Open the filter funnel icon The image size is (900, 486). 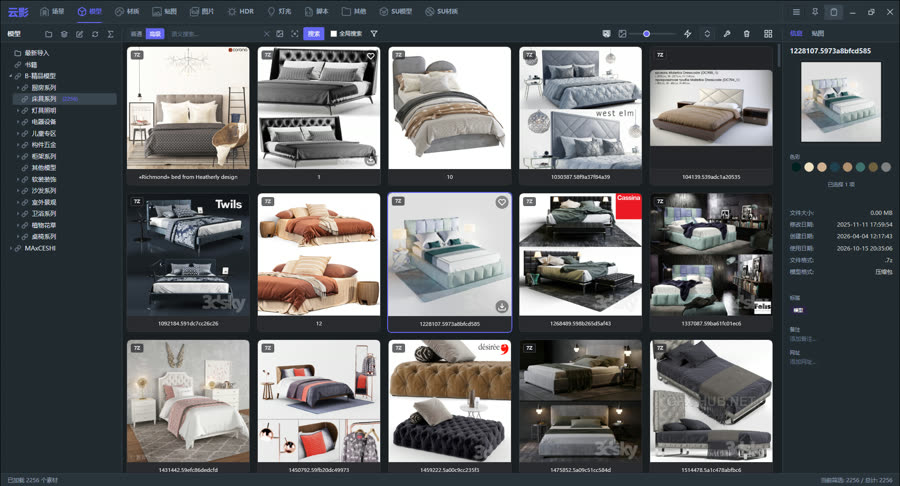tap(374, 34)
